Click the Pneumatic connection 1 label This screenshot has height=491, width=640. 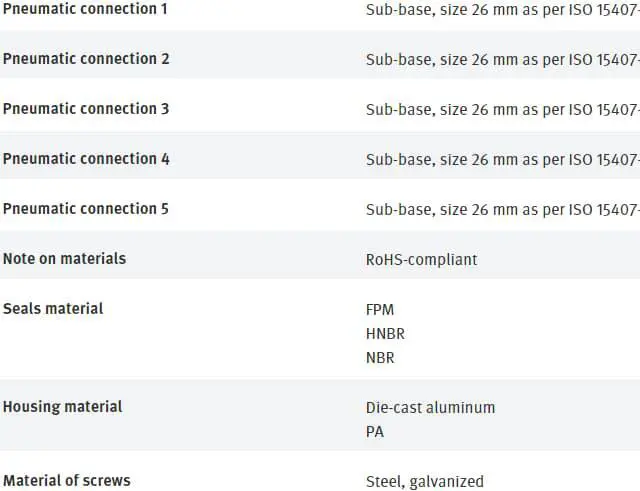point(85,9)
